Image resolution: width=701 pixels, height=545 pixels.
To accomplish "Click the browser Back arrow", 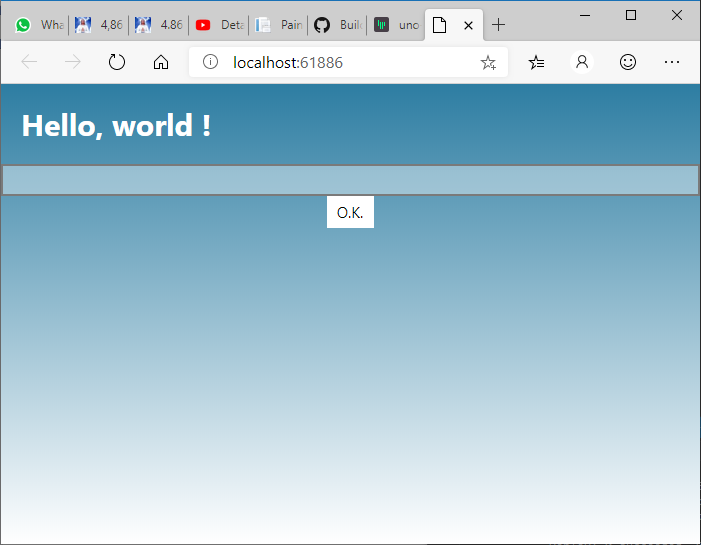I will point(29,62).
